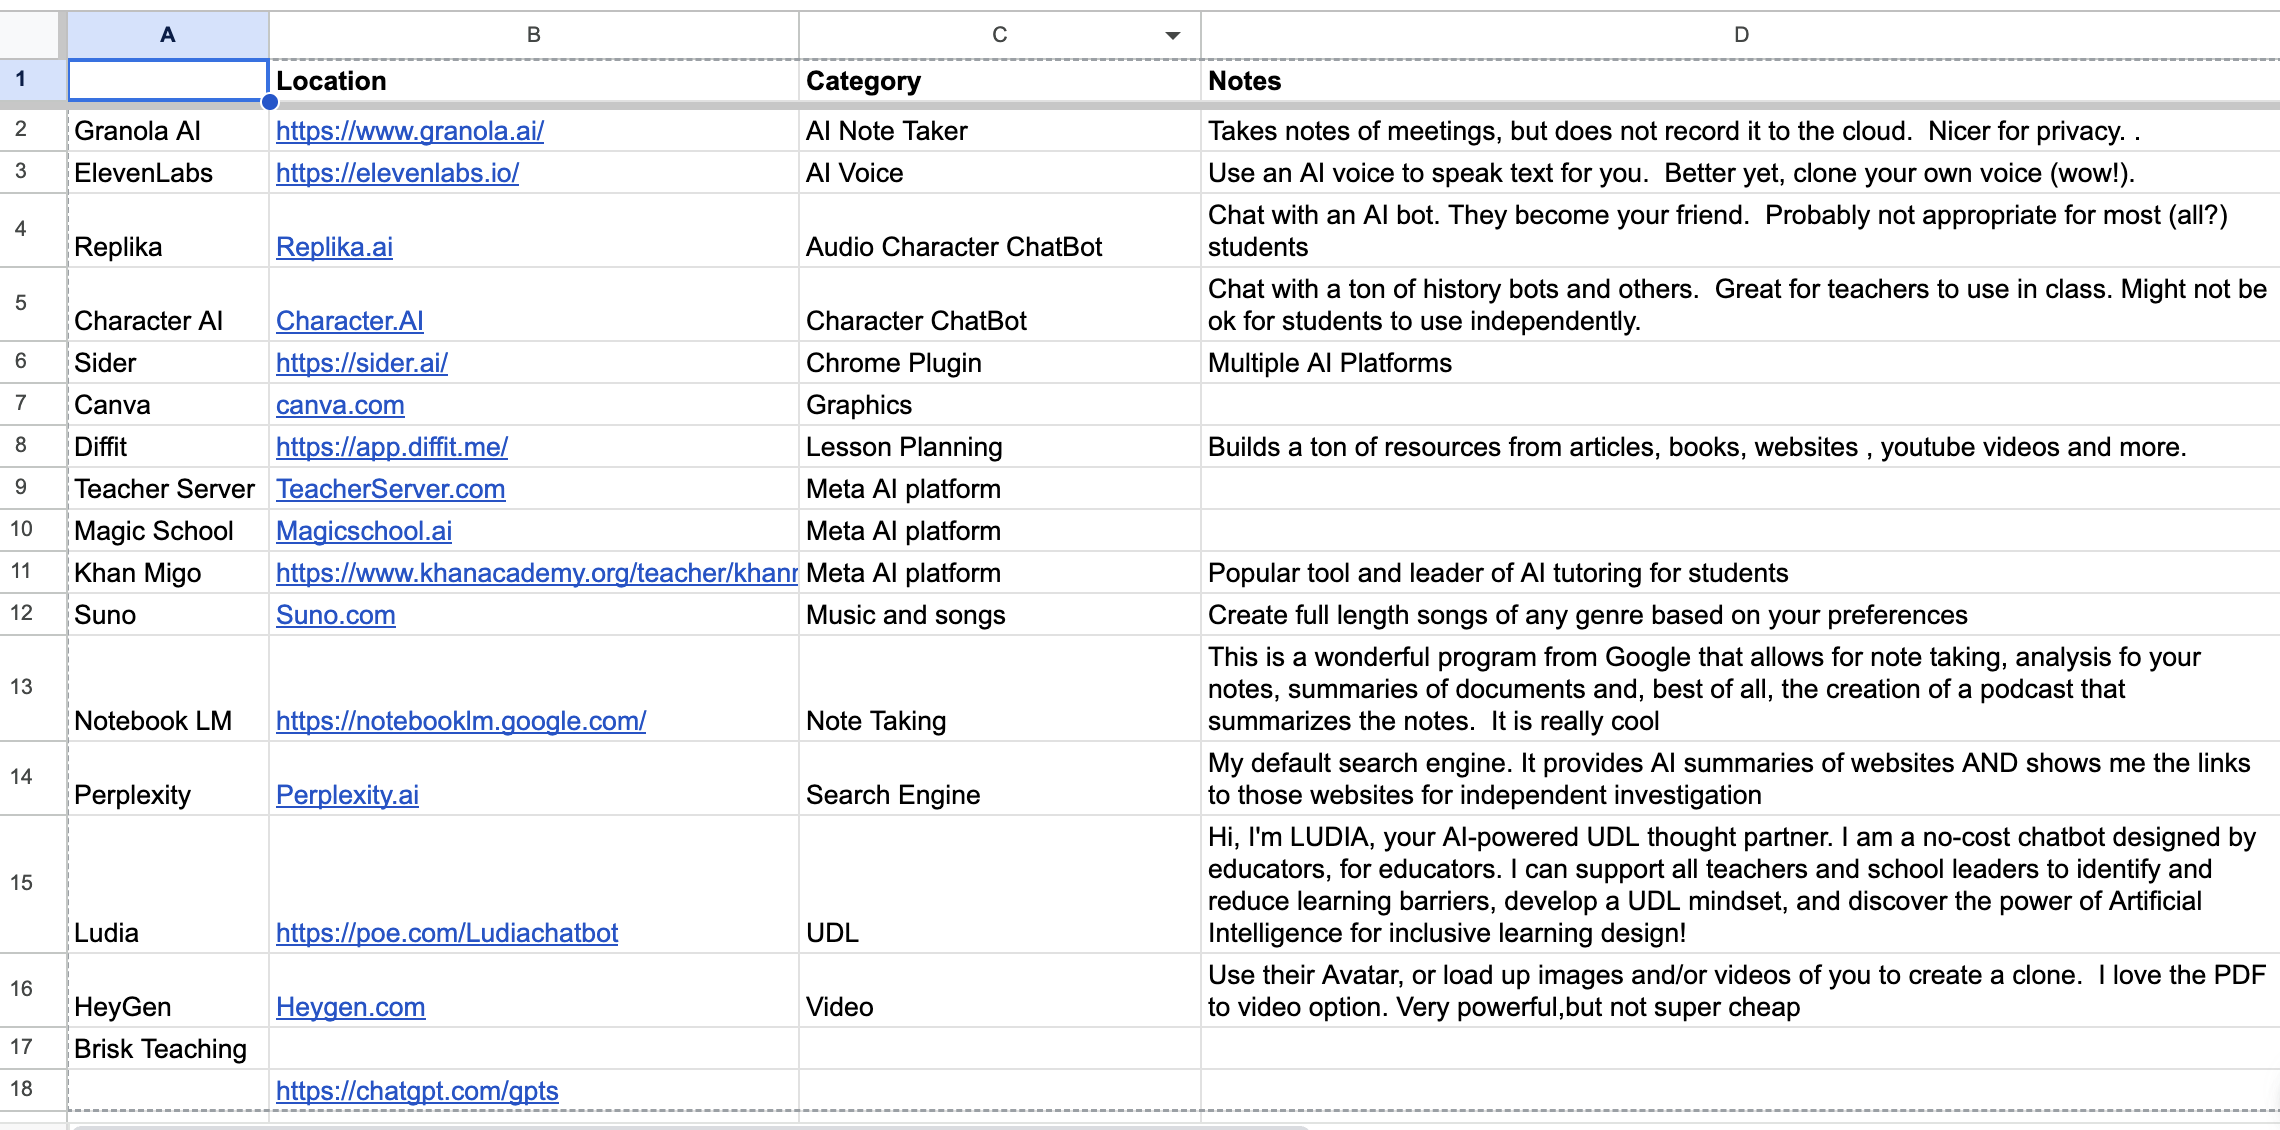Screen dimensions: 2280x1130
Task: Select the Multiple AI Platforms note
Action: click(x=1740, y=363)
